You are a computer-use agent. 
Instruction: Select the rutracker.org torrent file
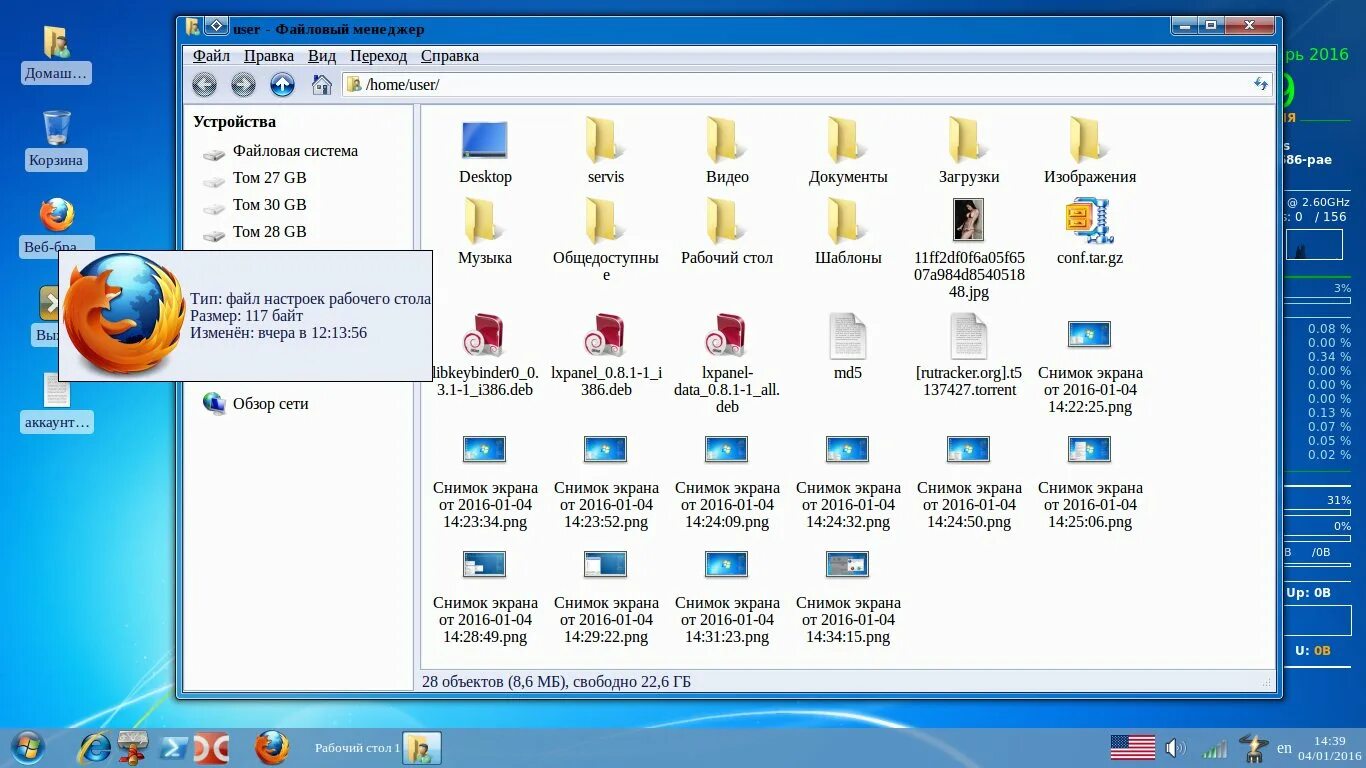[x=969, y=355]
